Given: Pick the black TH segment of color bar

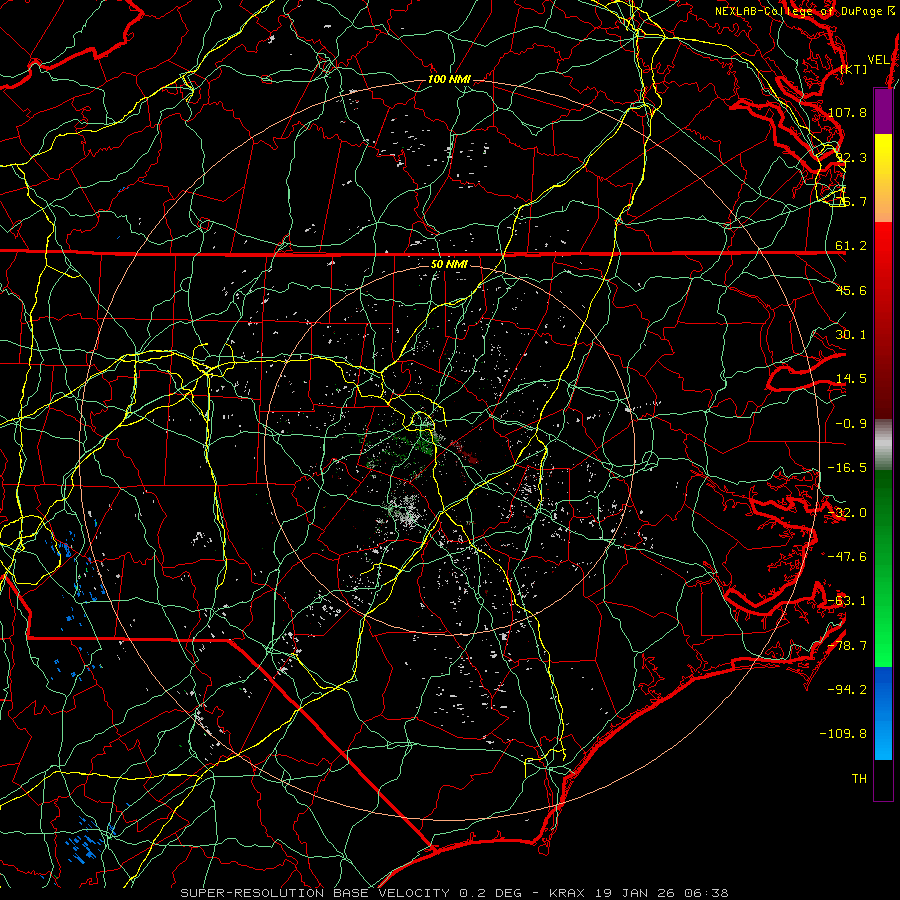Looking at the screenshot, I should coord(883,779).
